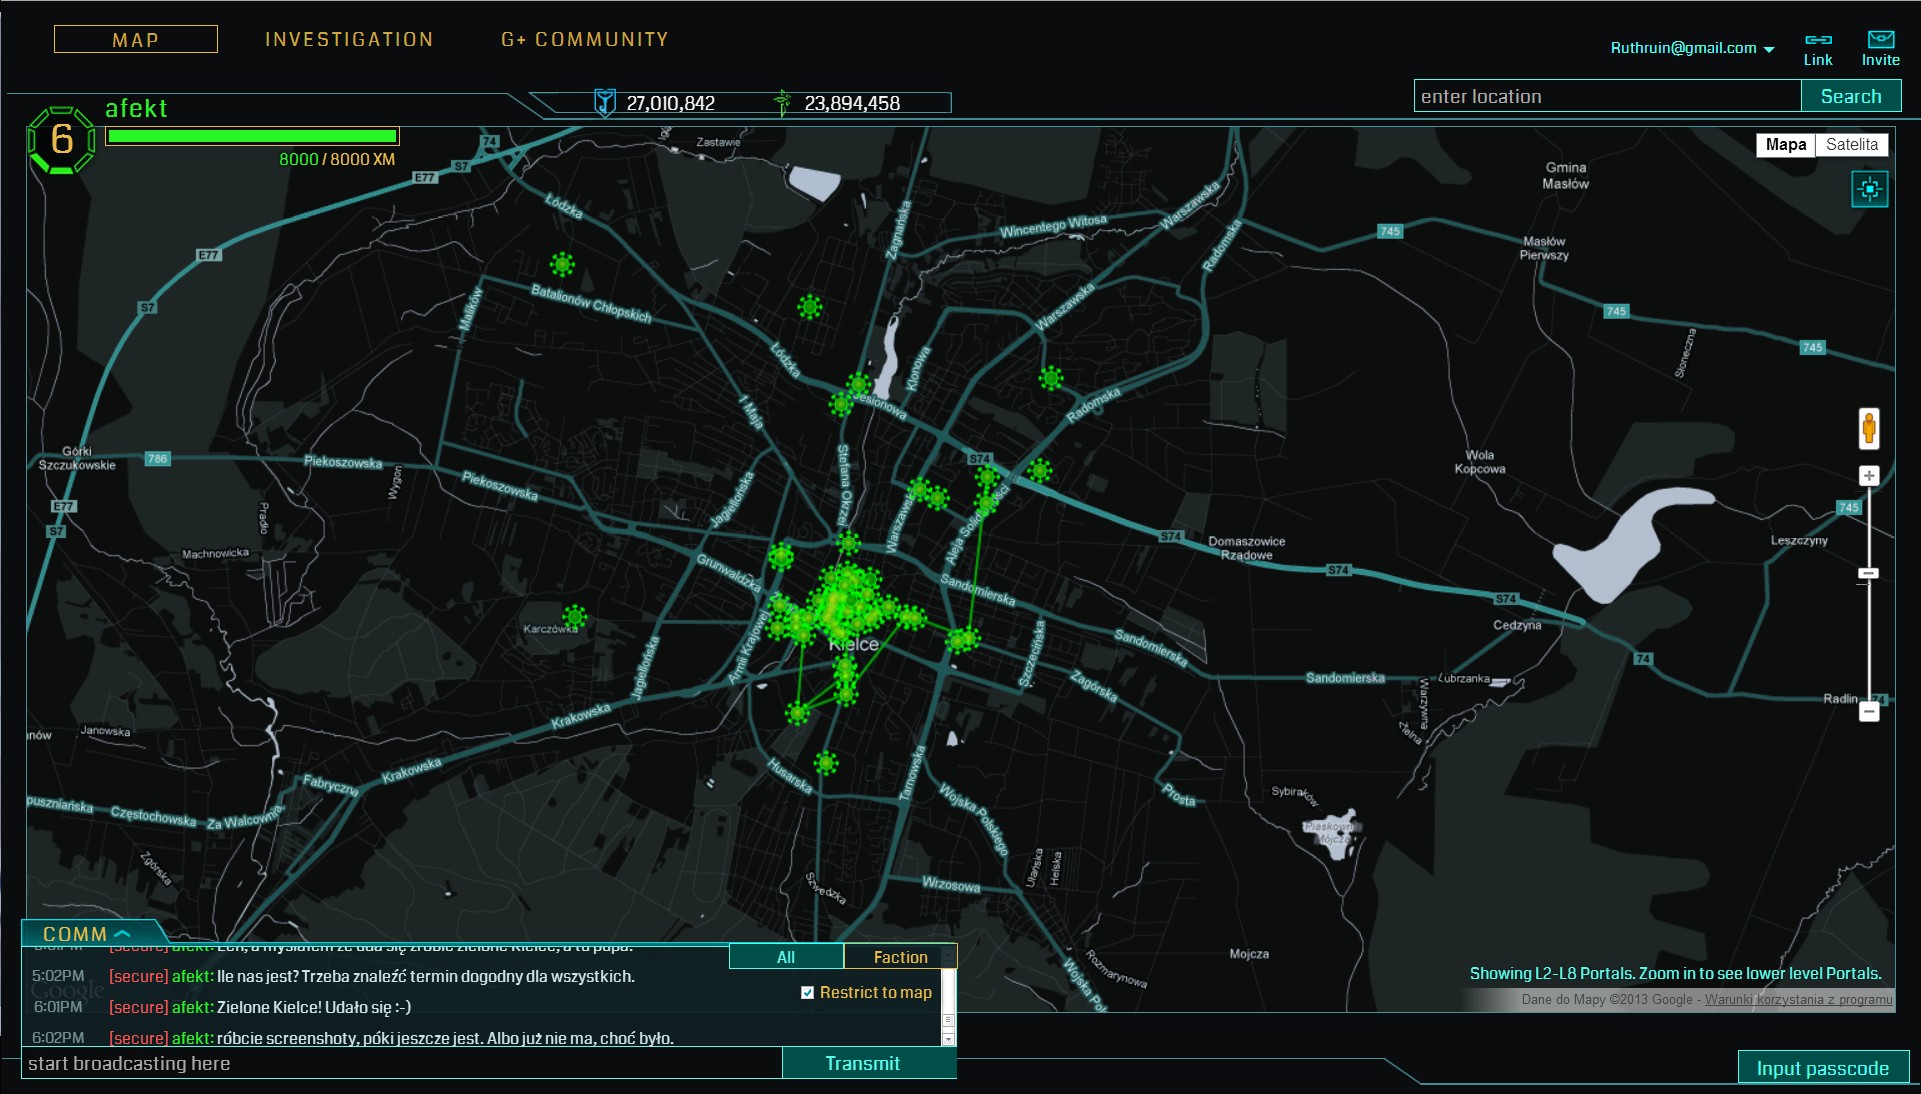Click the level 6 agent badge

point(61,140)
